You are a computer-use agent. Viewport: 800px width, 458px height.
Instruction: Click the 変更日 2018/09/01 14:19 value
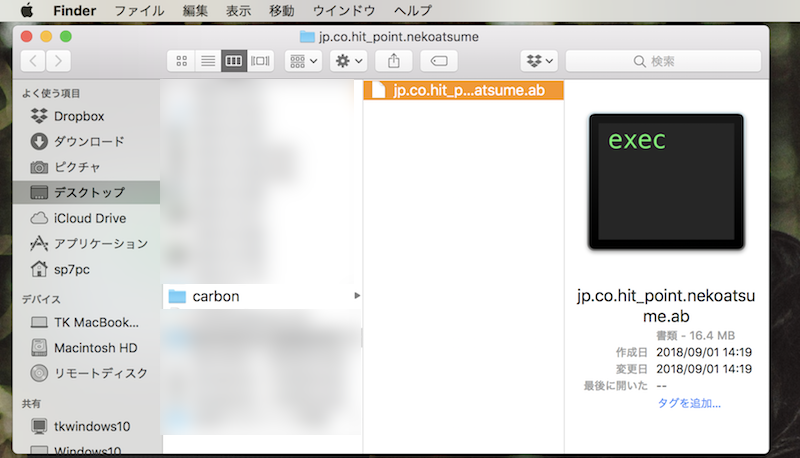(704, 369)
